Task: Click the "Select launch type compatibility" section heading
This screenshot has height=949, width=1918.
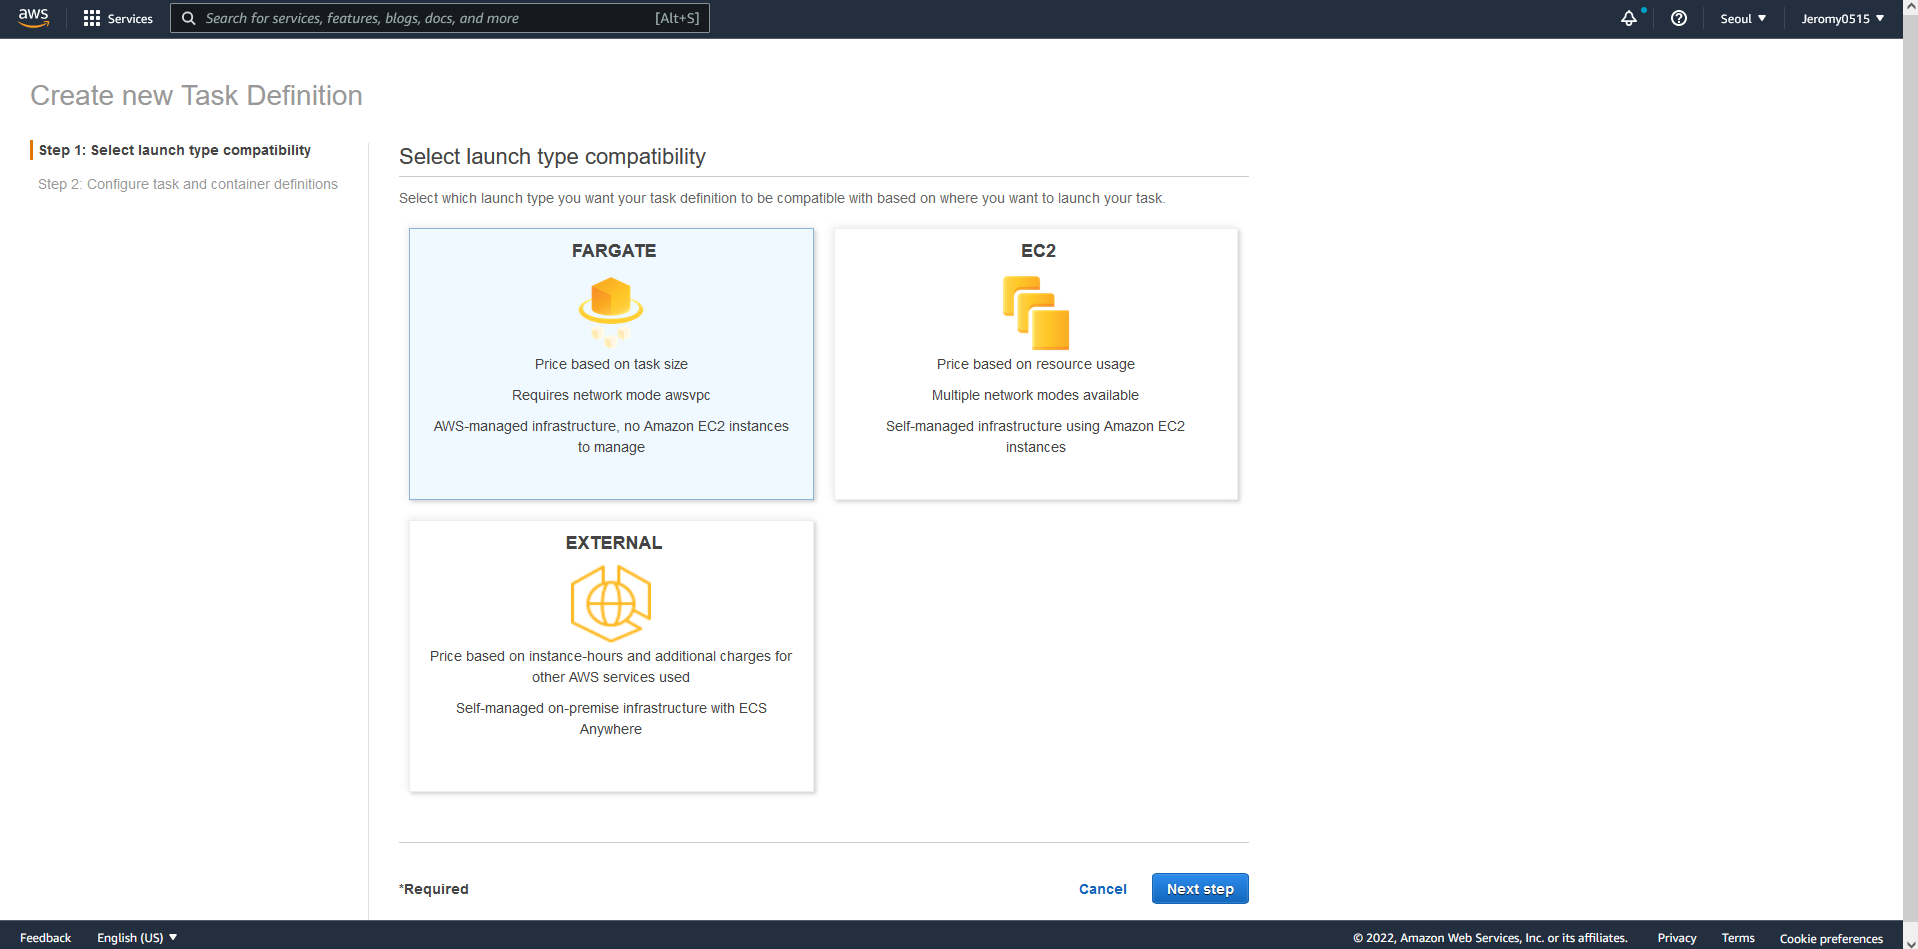Action: coord(552,157)
